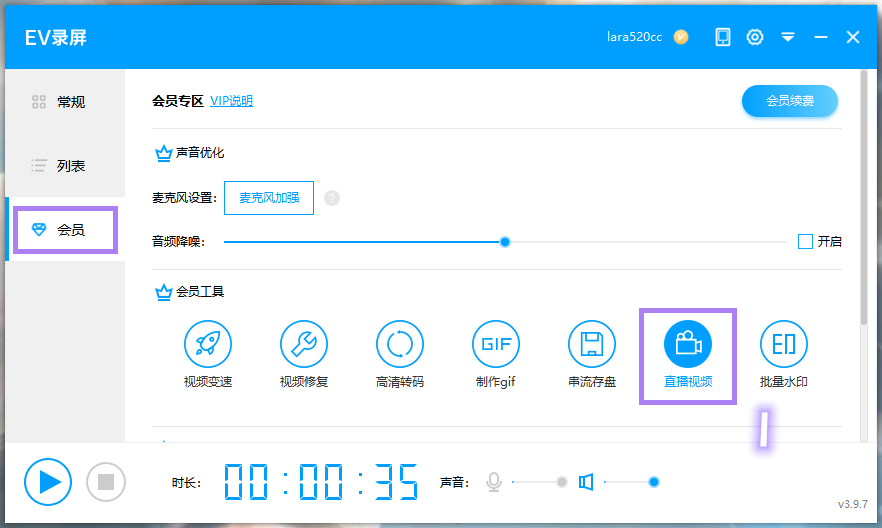Viewport: 882px width, 528px height.
Task: Enable the 开启 noise reduction checkbox
Action: click(x=805, y=241)
